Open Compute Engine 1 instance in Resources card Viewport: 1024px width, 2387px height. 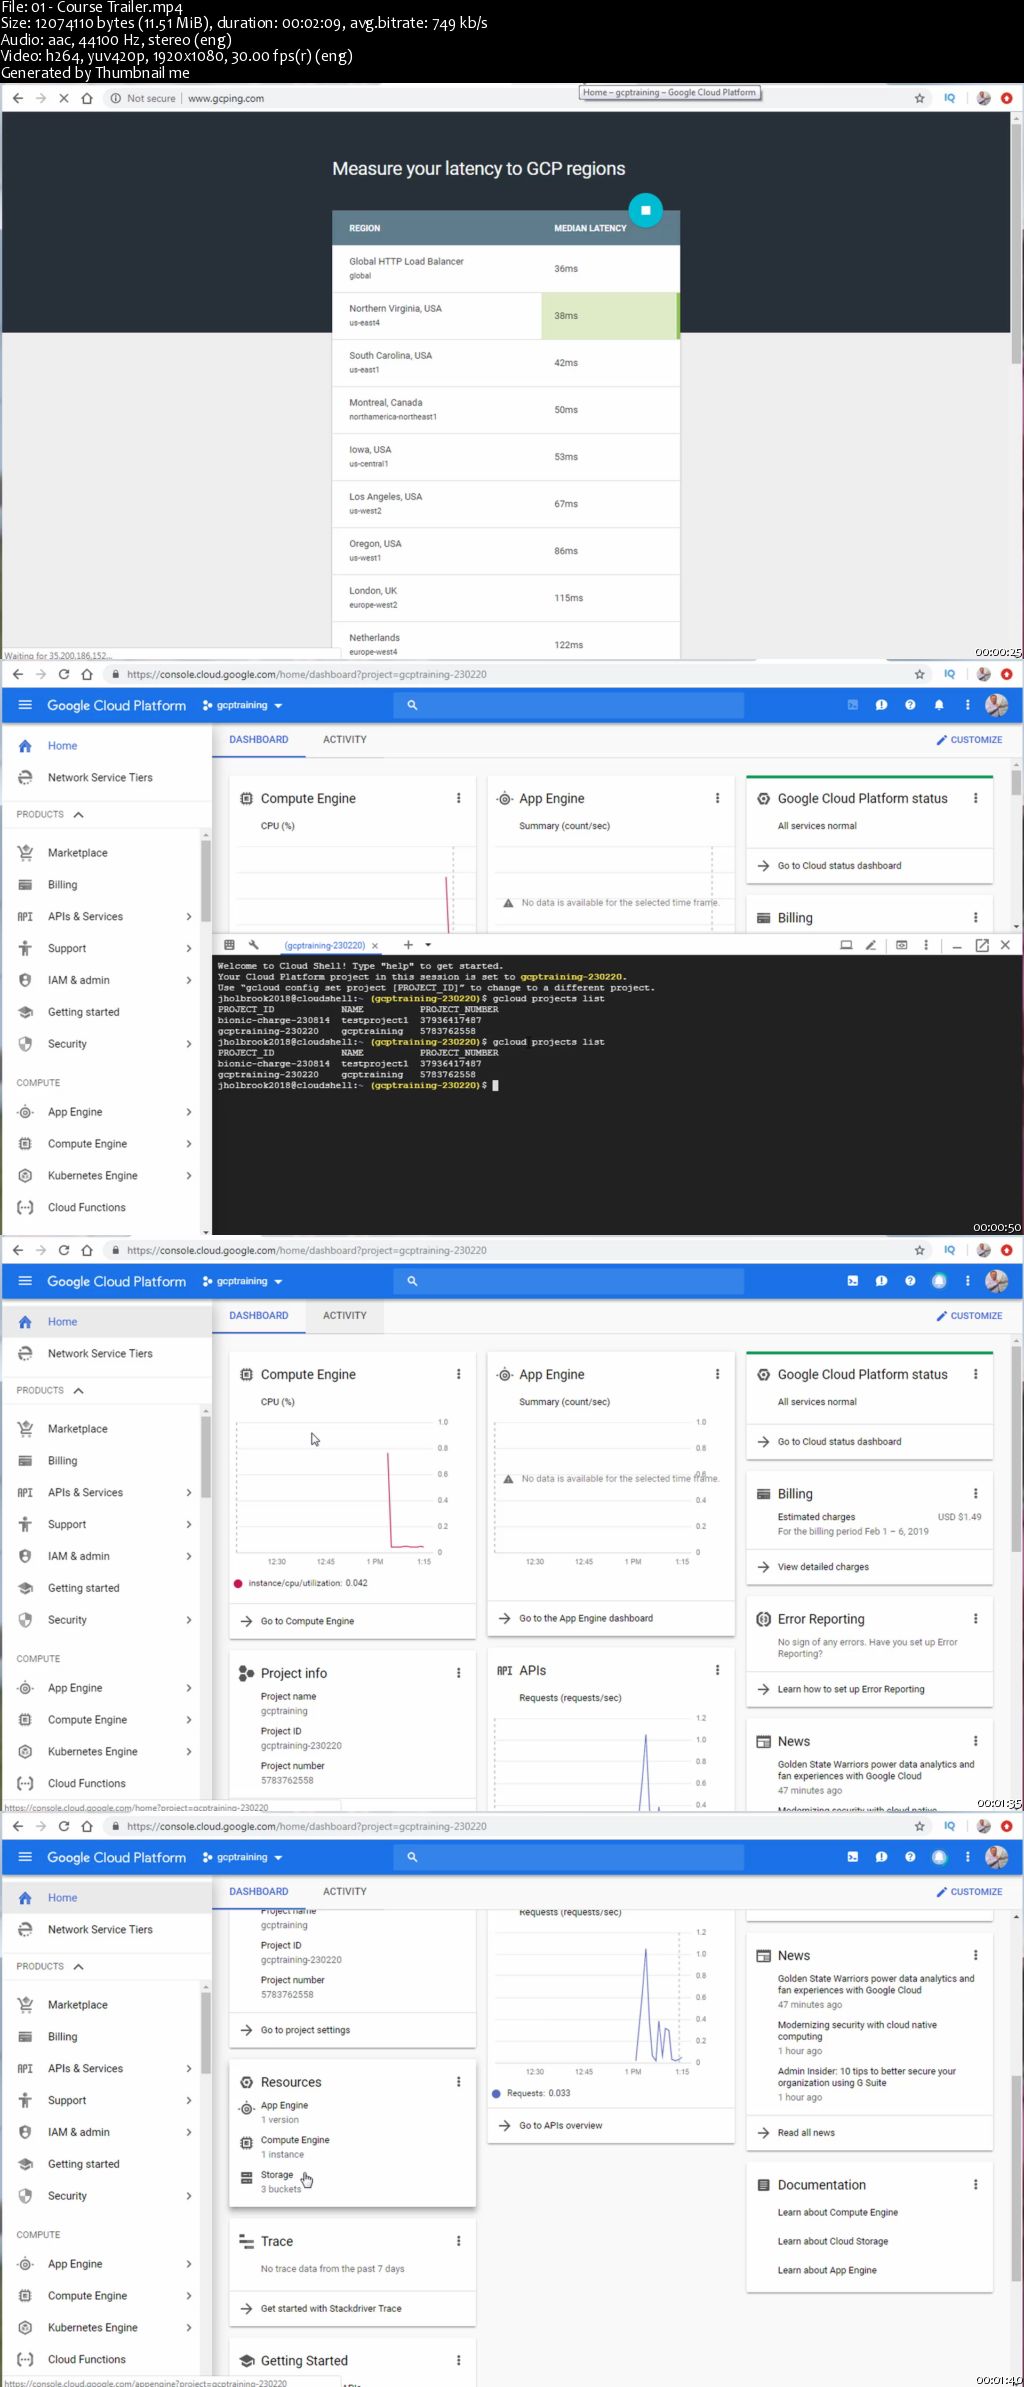click(295, 2147)
